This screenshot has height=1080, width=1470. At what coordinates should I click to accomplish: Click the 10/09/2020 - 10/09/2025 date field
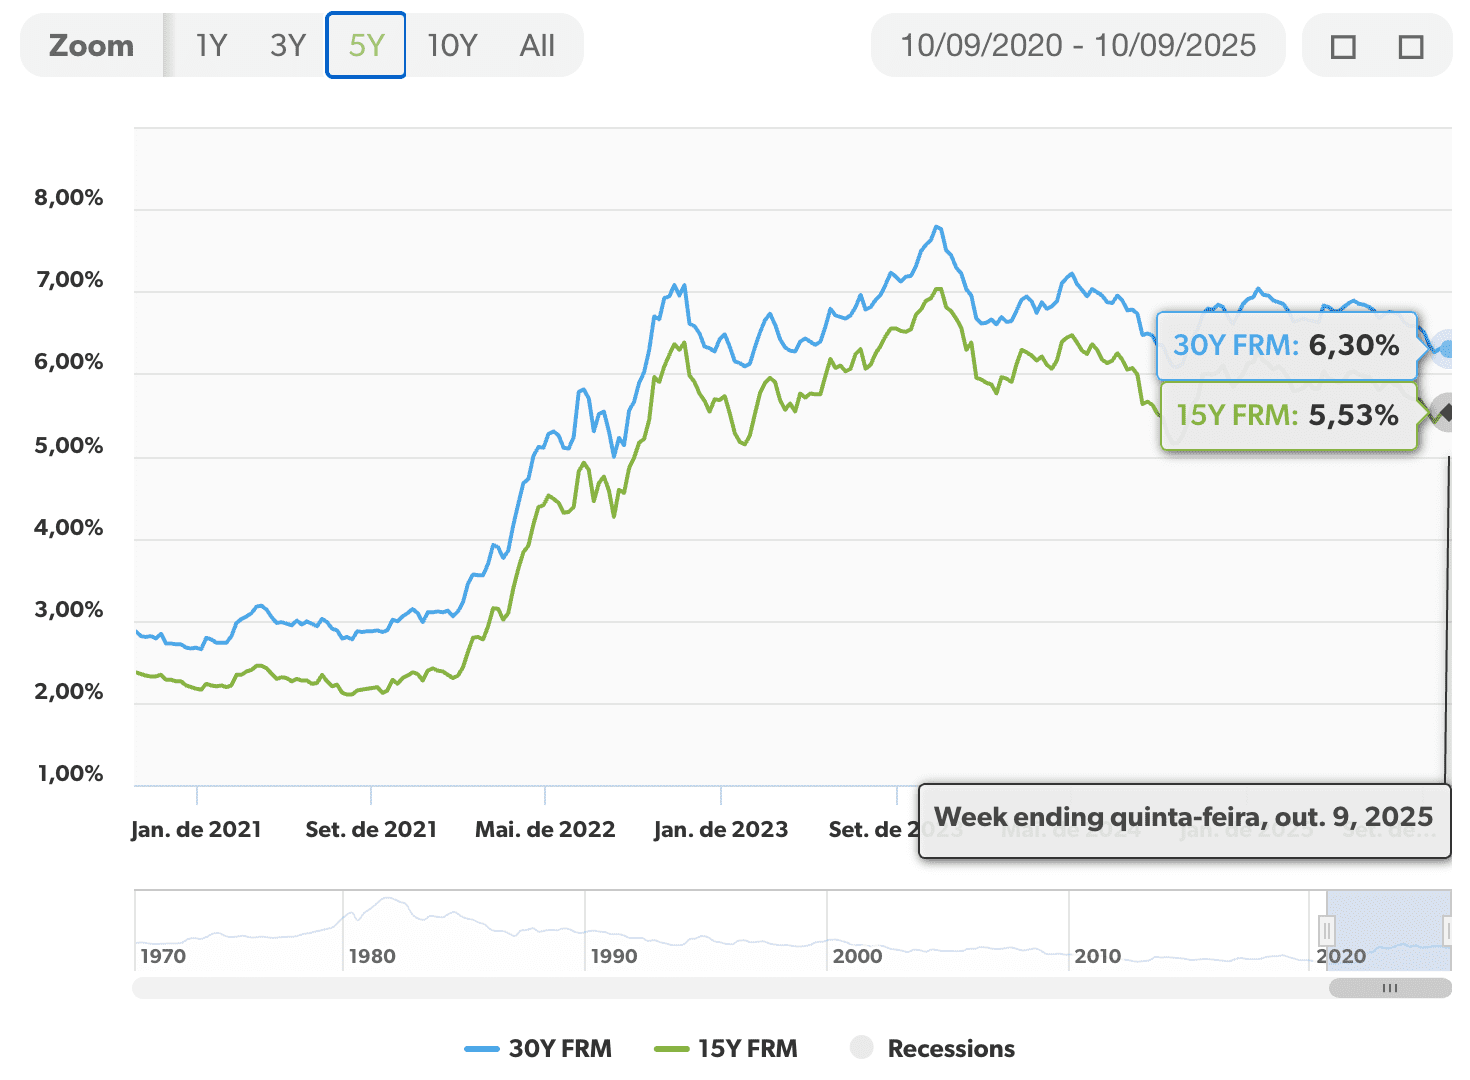(x=1078, y=46)
